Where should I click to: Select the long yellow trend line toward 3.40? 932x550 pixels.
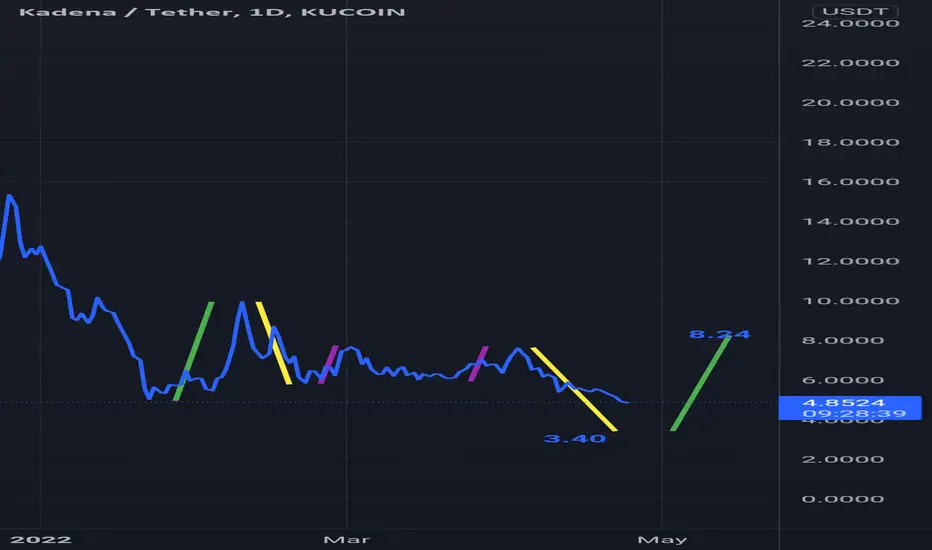point(574,389)
